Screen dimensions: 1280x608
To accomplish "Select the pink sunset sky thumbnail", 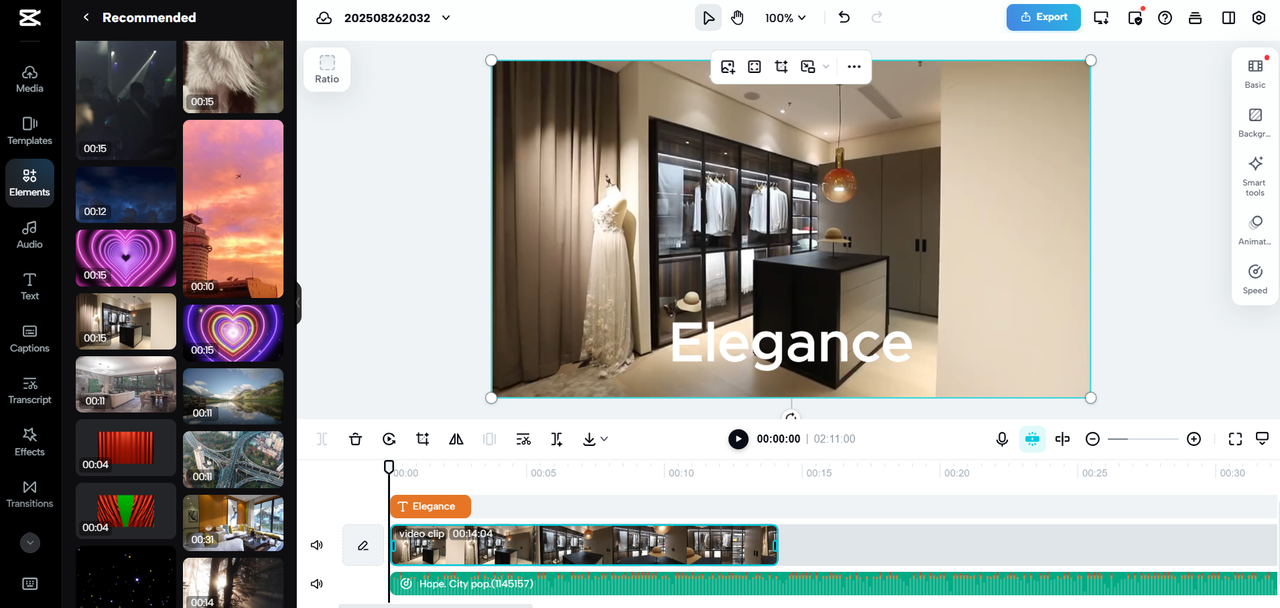I will pyautogui.click(x=233, y=208).
